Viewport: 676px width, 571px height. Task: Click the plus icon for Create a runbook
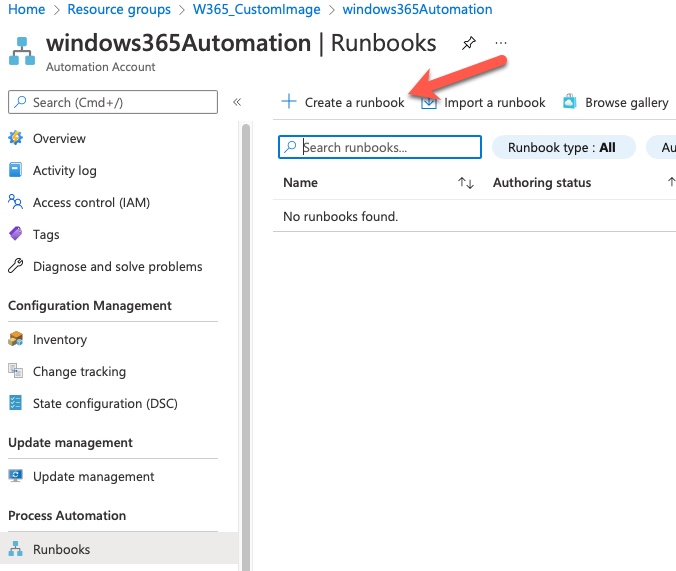(x=289, y=102)
